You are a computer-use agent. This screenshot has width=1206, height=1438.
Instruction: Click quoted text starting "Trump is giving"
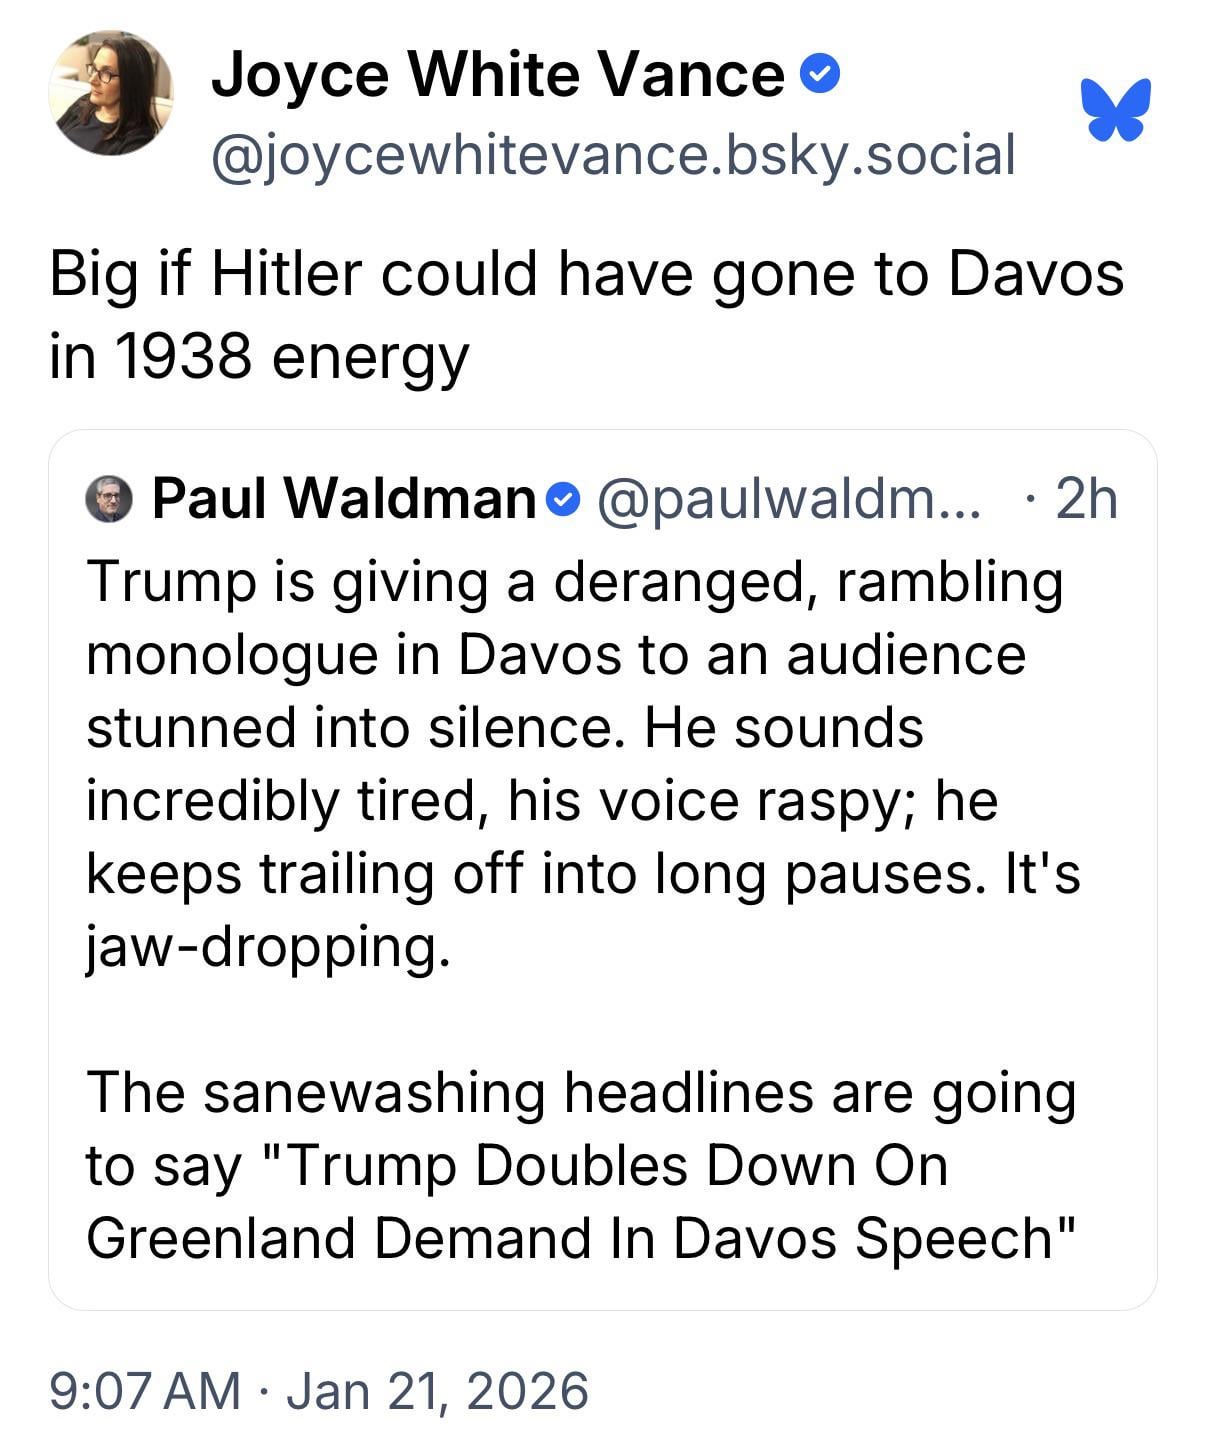574,581
